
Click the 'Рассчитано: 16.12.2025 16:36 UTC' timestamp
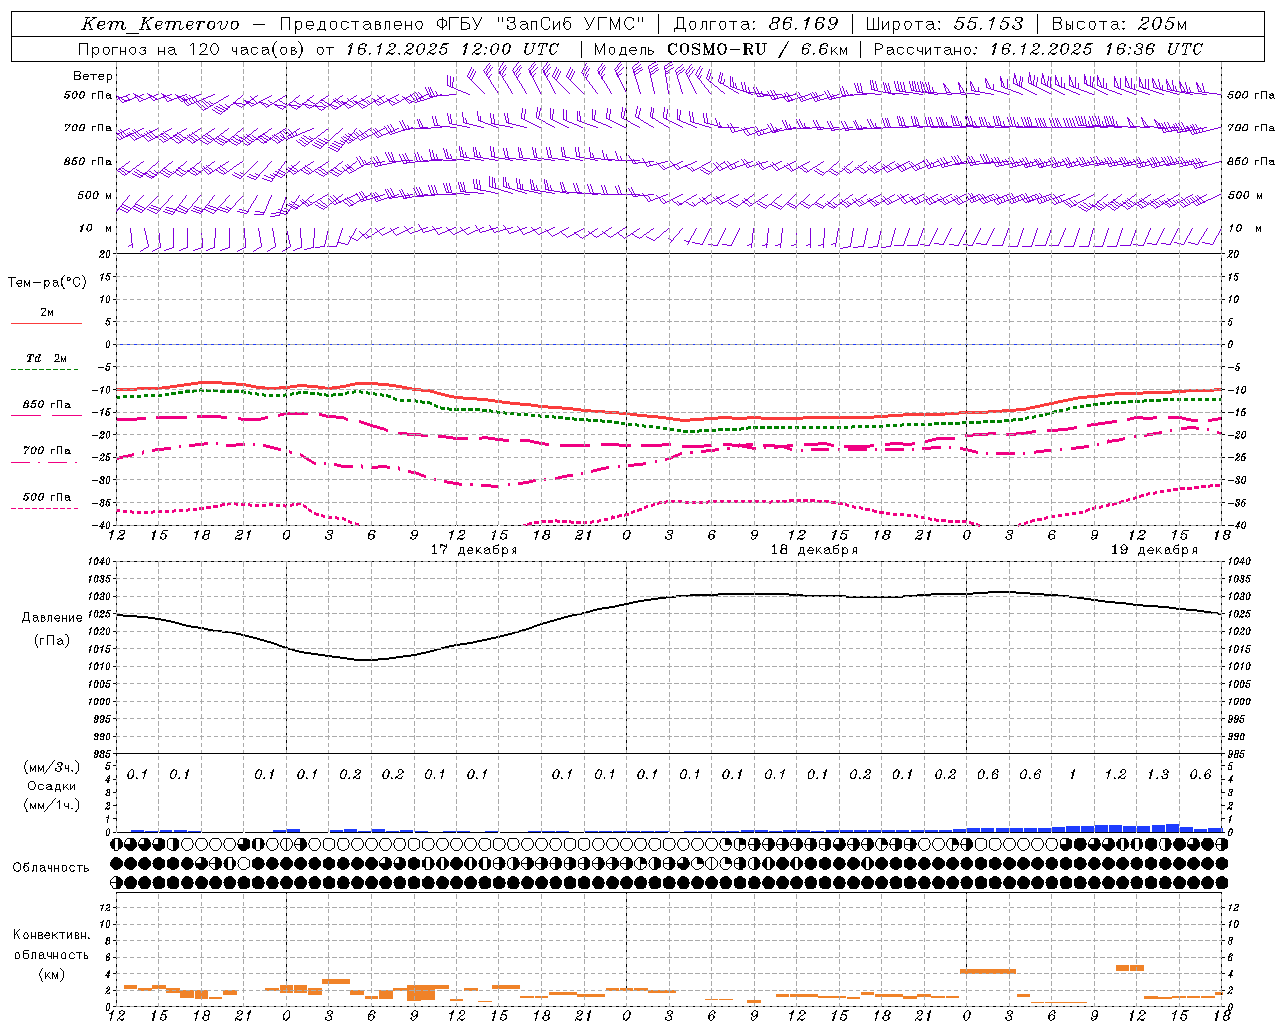1038,49
